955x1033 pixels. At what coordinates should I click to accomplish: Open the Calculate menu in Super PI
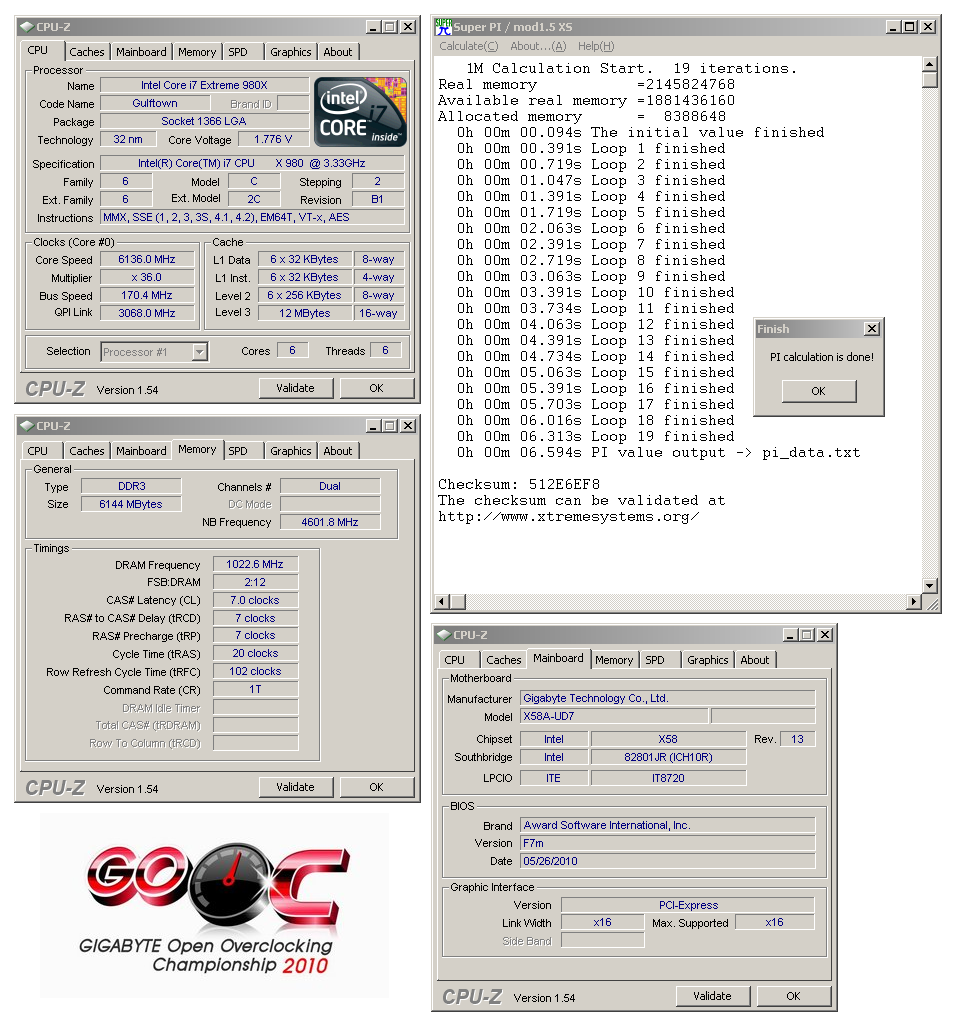[469, 46]
